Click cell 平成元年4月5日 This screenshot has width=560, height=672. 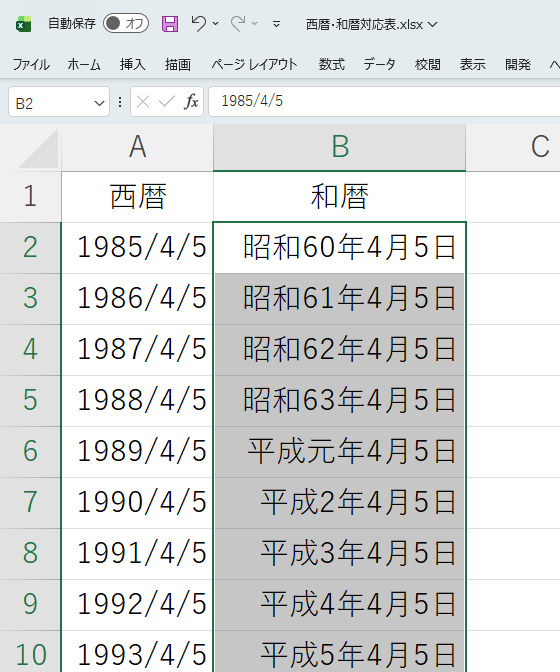[339, 452]
